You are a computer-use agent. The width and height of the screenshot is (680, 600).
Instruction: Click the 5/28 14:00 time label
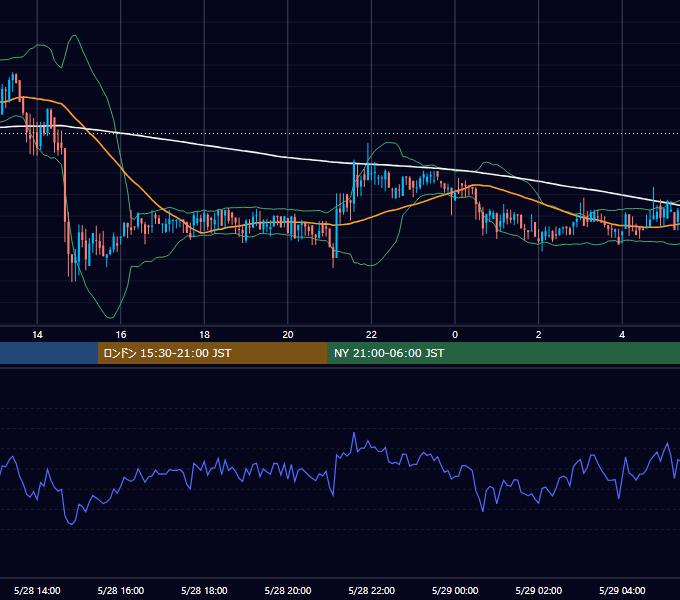[37, 590]
